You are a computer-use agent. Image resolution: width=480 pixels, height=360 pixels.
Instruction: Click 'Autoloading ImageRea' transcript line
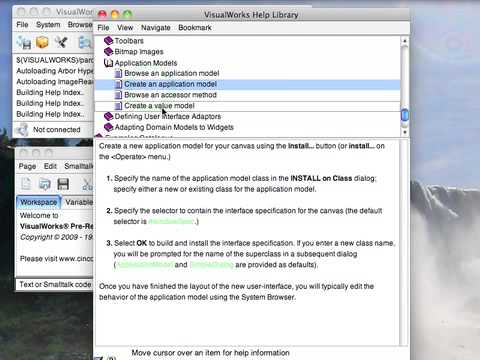pos(55,82)
